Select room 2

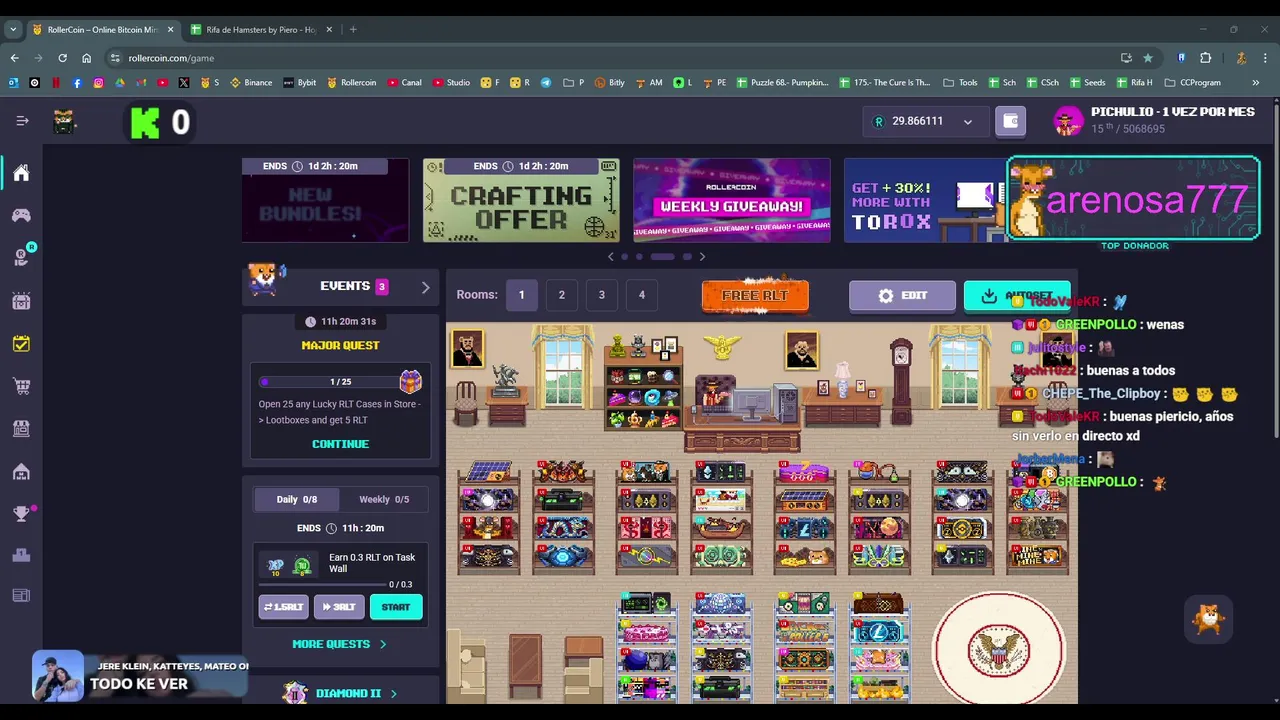click(x=561, y=295)
